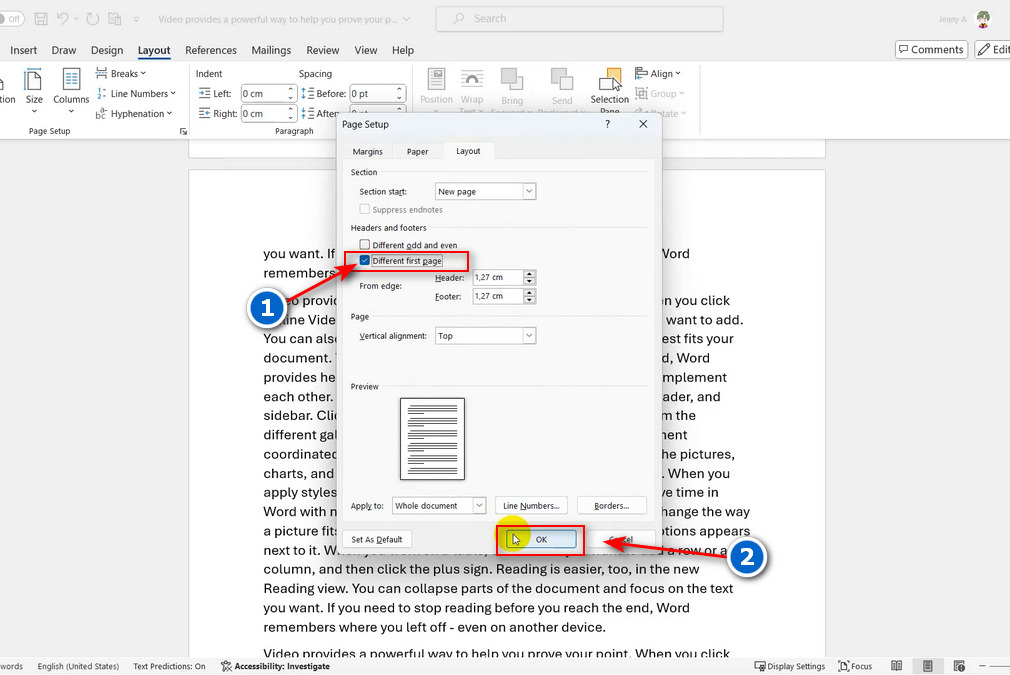
Task: Open the Line Numbers button in dialog
Action: click(533, 506)
